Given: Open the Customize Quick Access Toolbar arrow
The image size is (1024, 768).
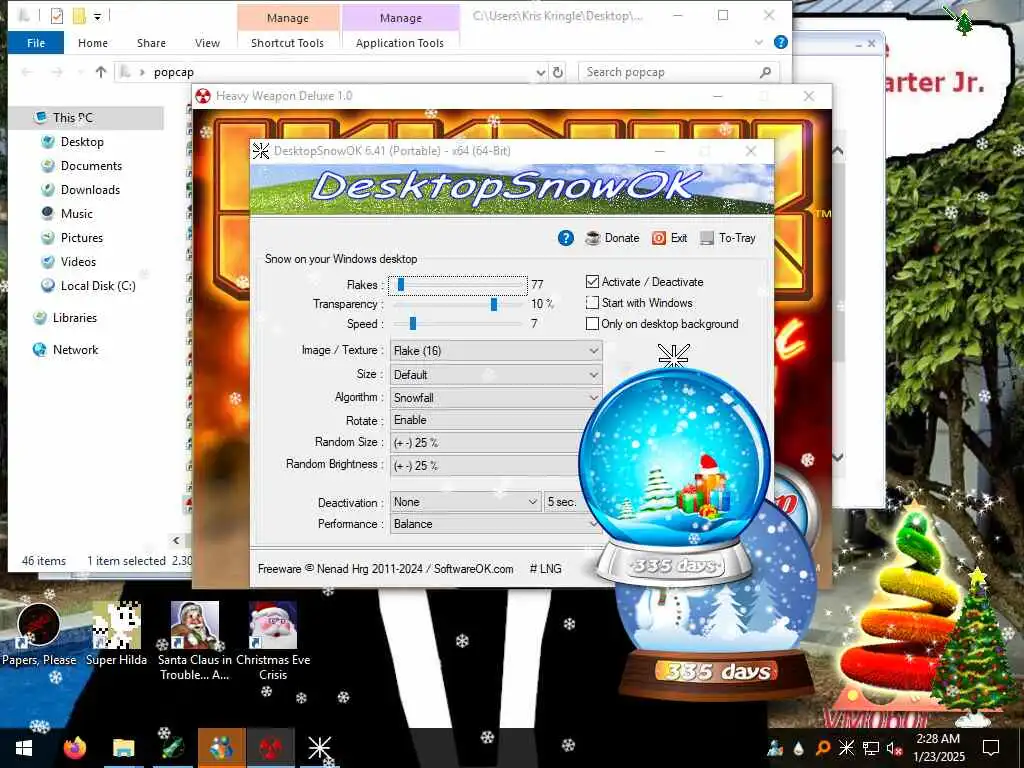Looking at the screenshot, I should (97, 16).
